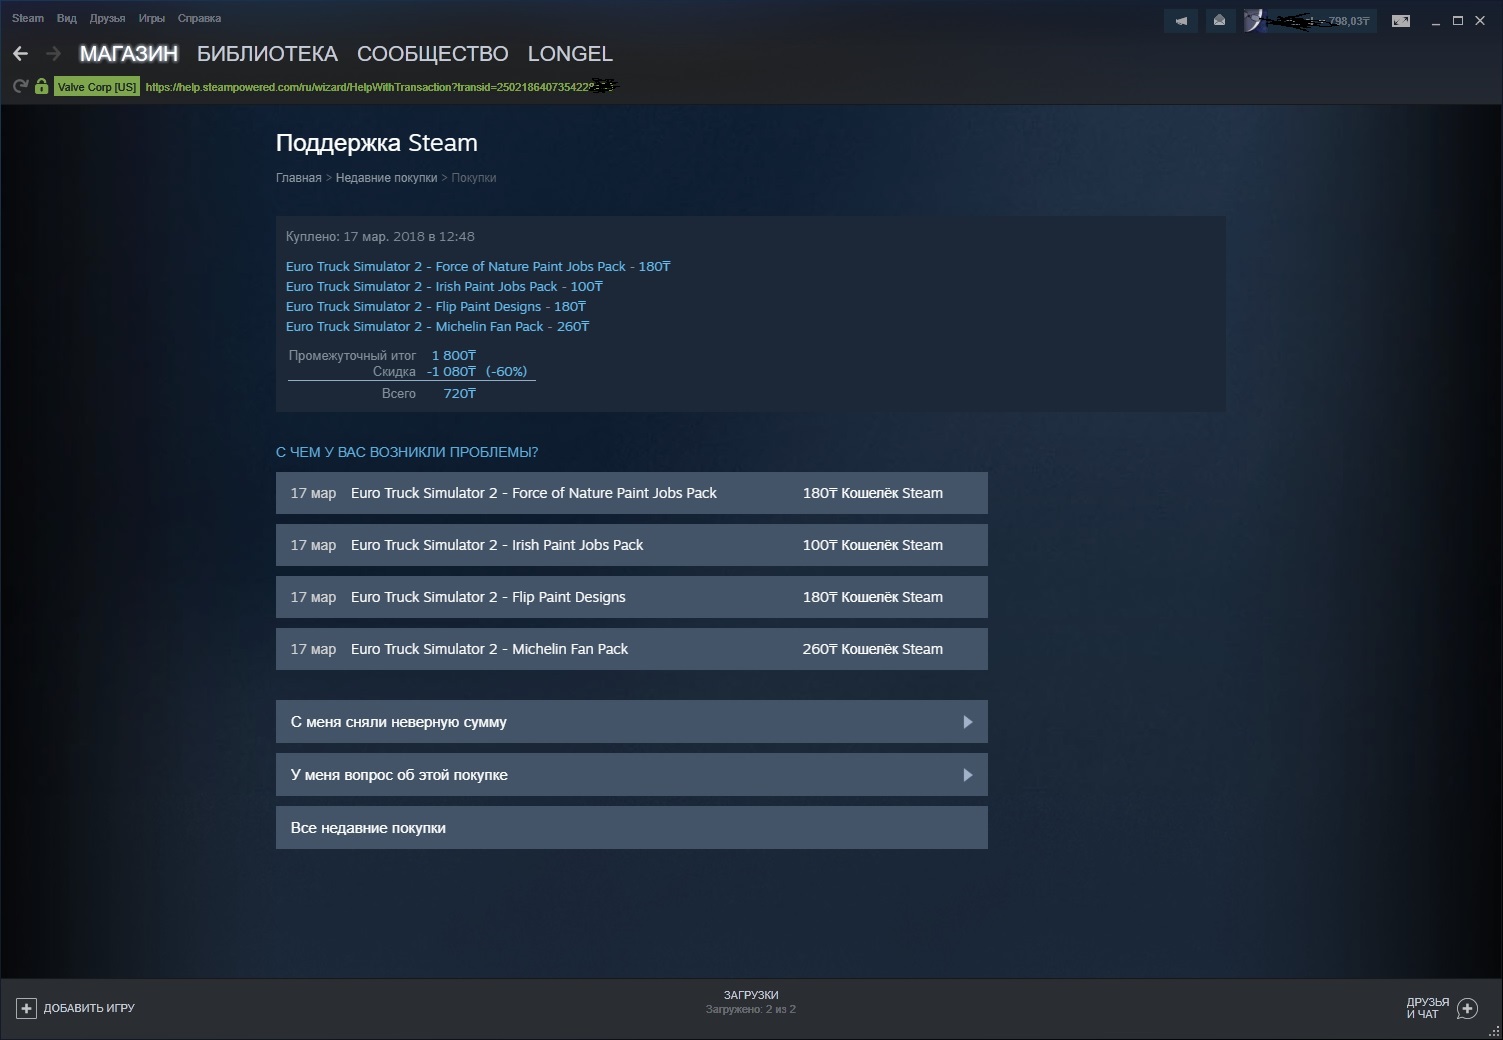The image size is (1503, 1040).
Task: Switch to the БИБЛИОТЕКА tab
Action: point(267,54)
